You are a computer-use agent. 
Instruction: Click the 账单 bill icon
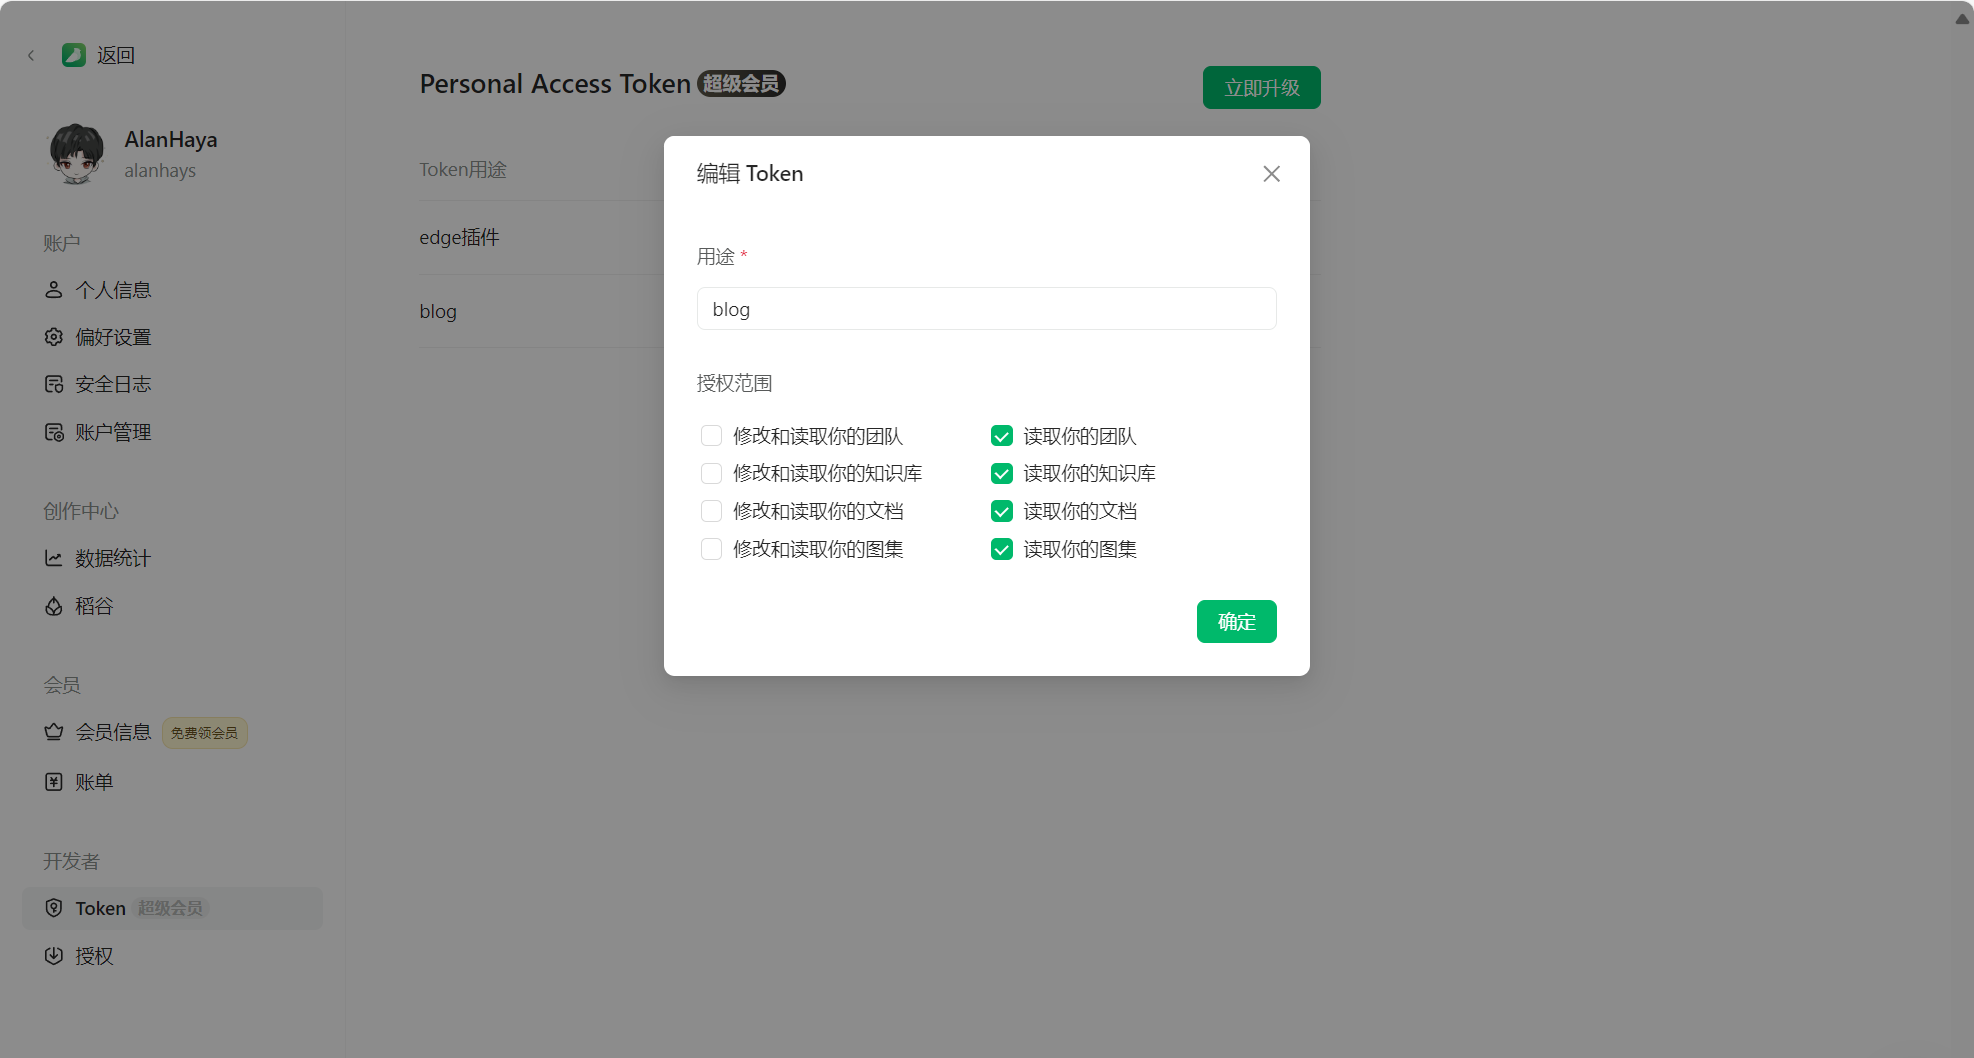point(54,782)
